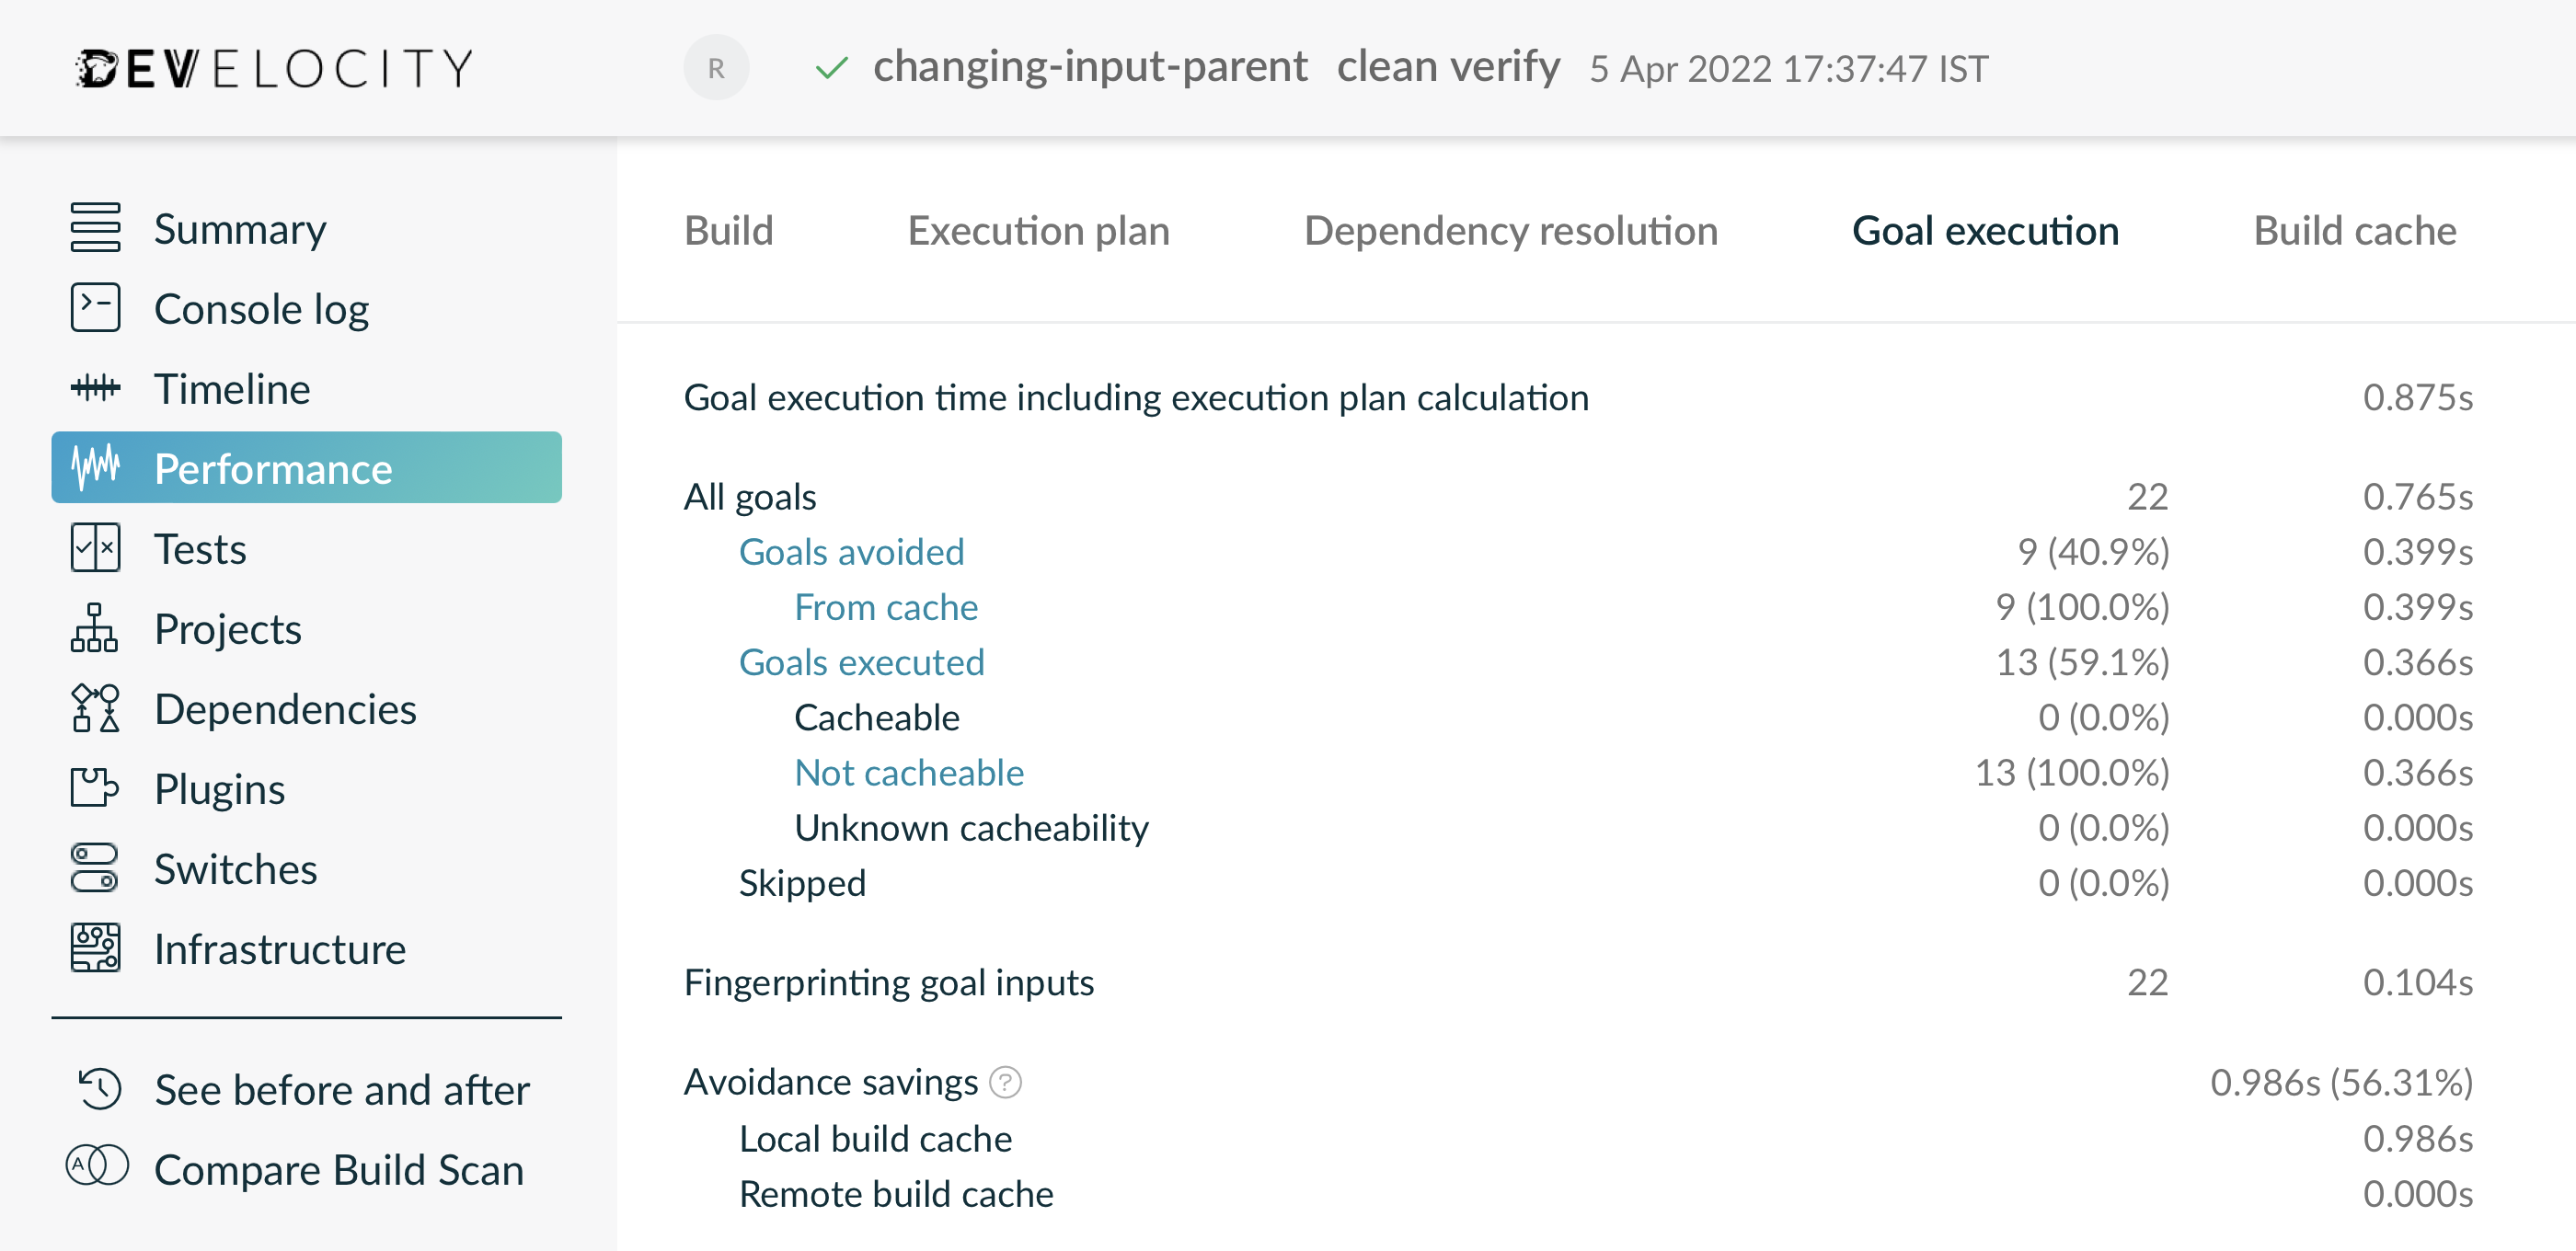Viewport: 2576px width, 1251px height.
Task: Open the Summary section in the sidebar
Action: pyautogui.click(x=239, y=228)
